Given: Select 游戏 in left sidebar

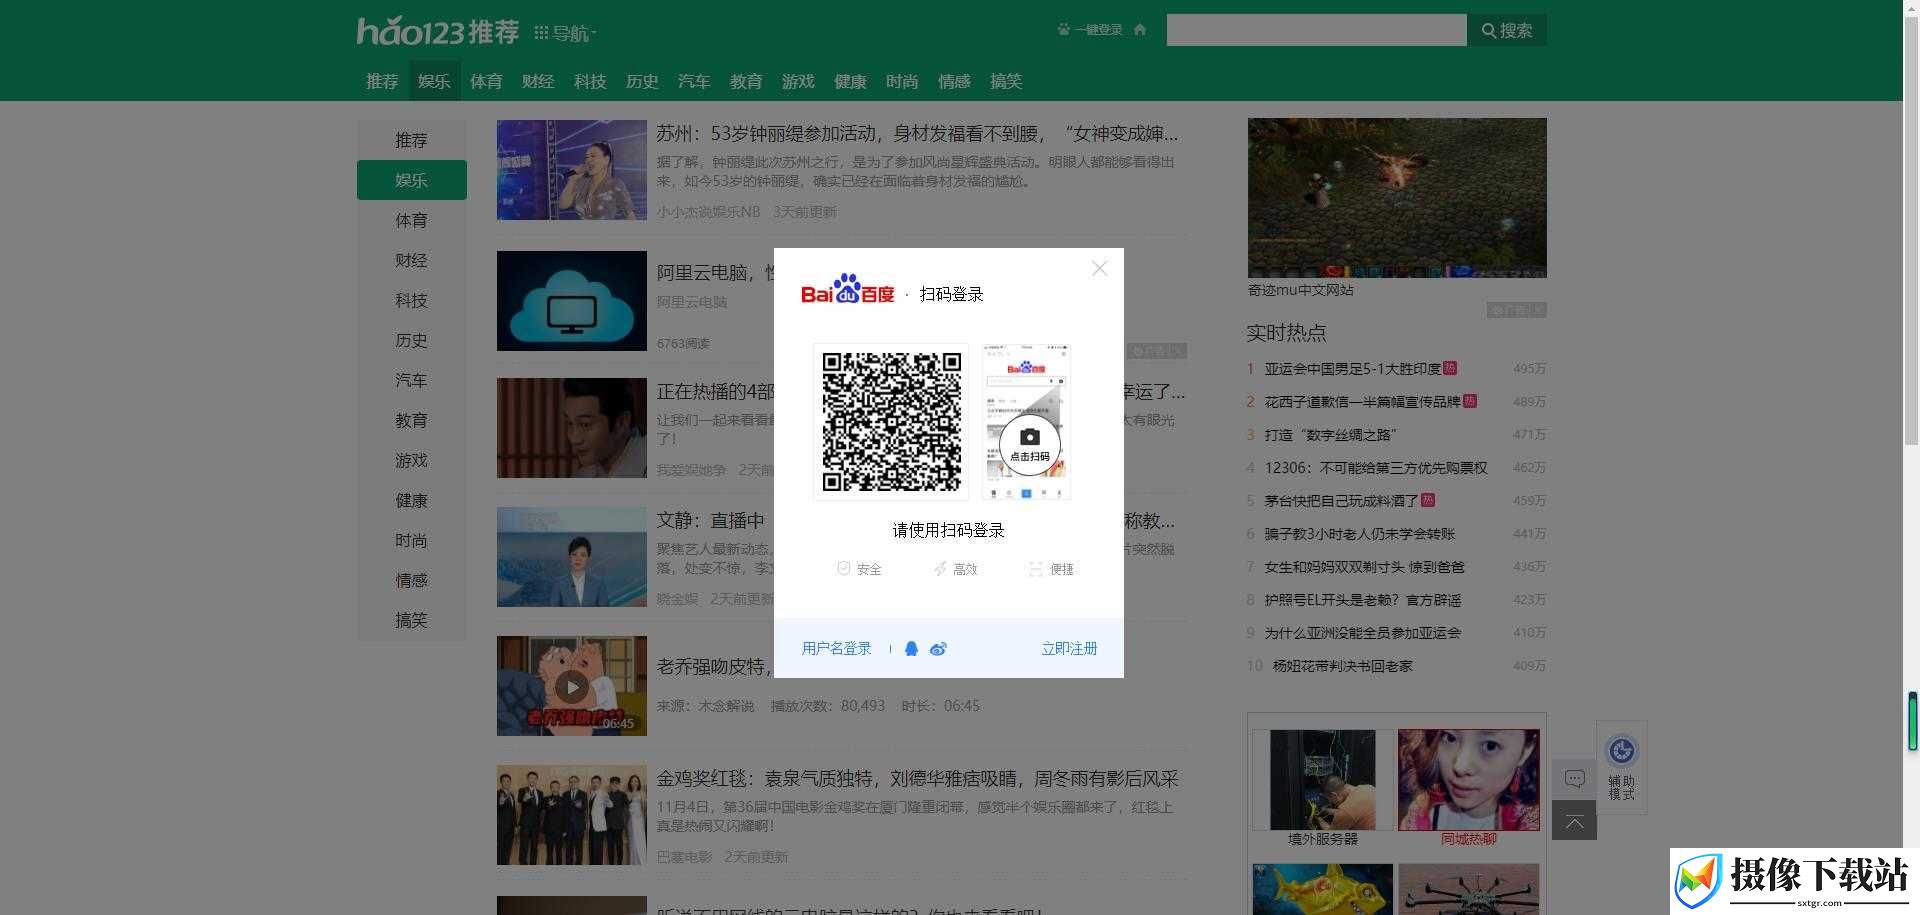Looking at the screenshot, I should click(411, 460).
